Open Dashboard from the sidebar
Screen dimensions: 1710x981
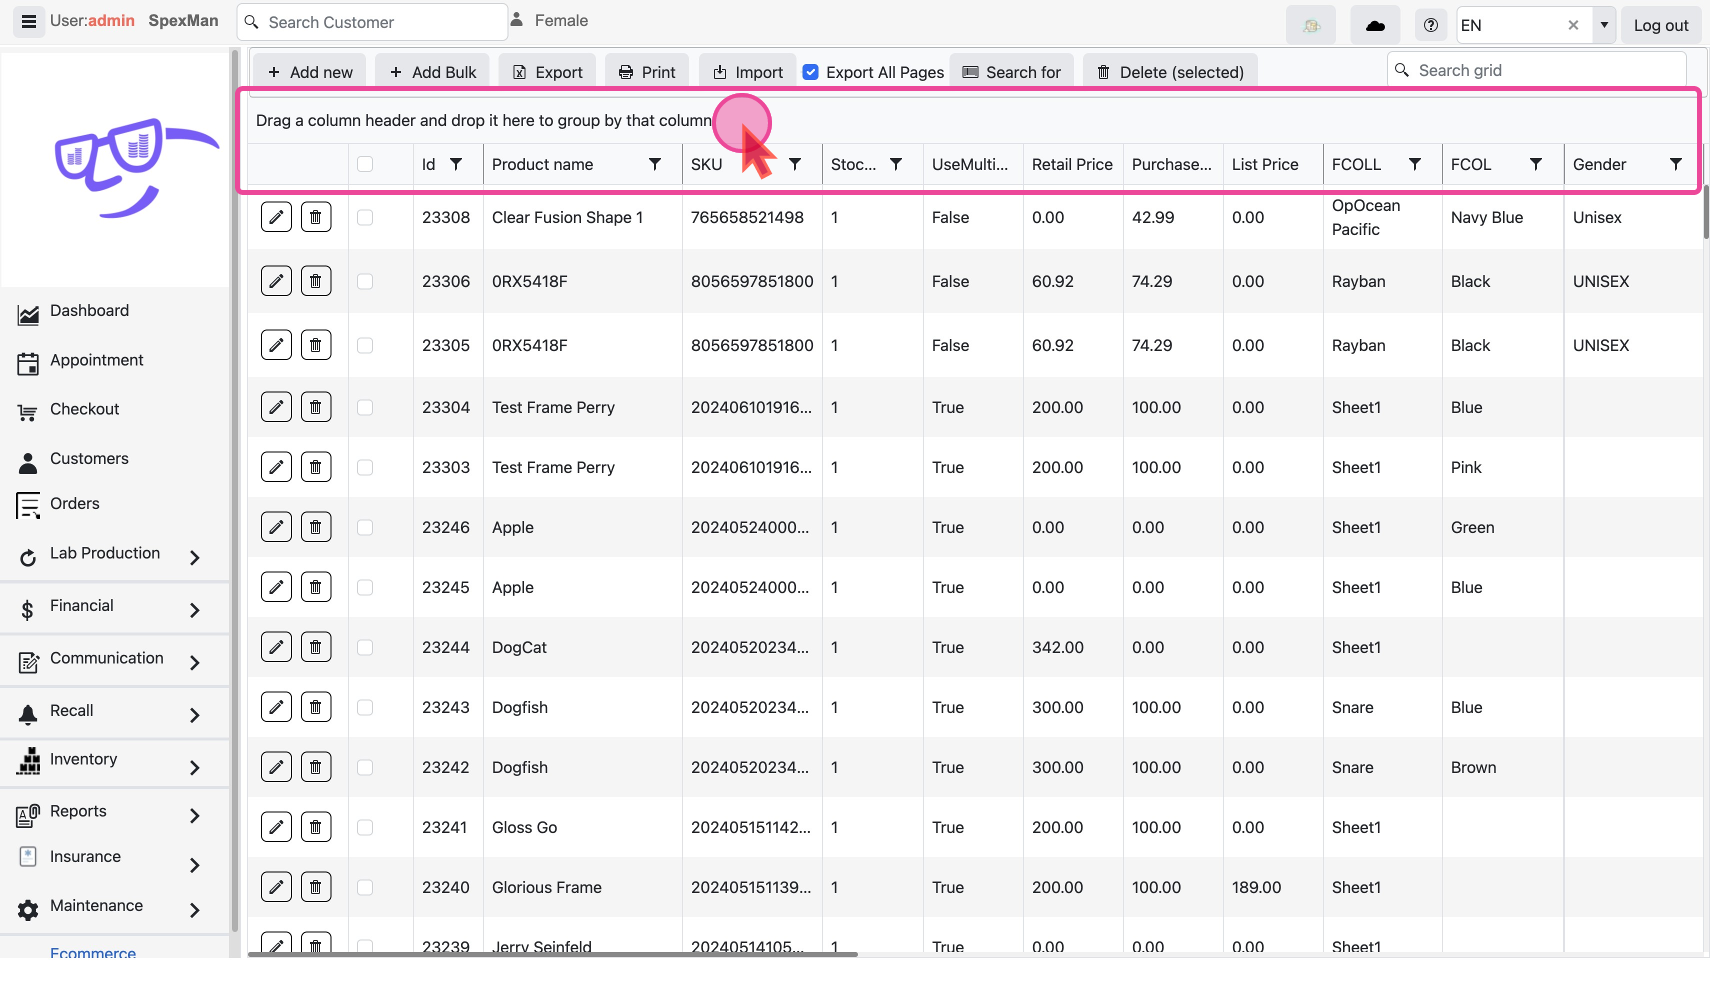tap(89, 311)
